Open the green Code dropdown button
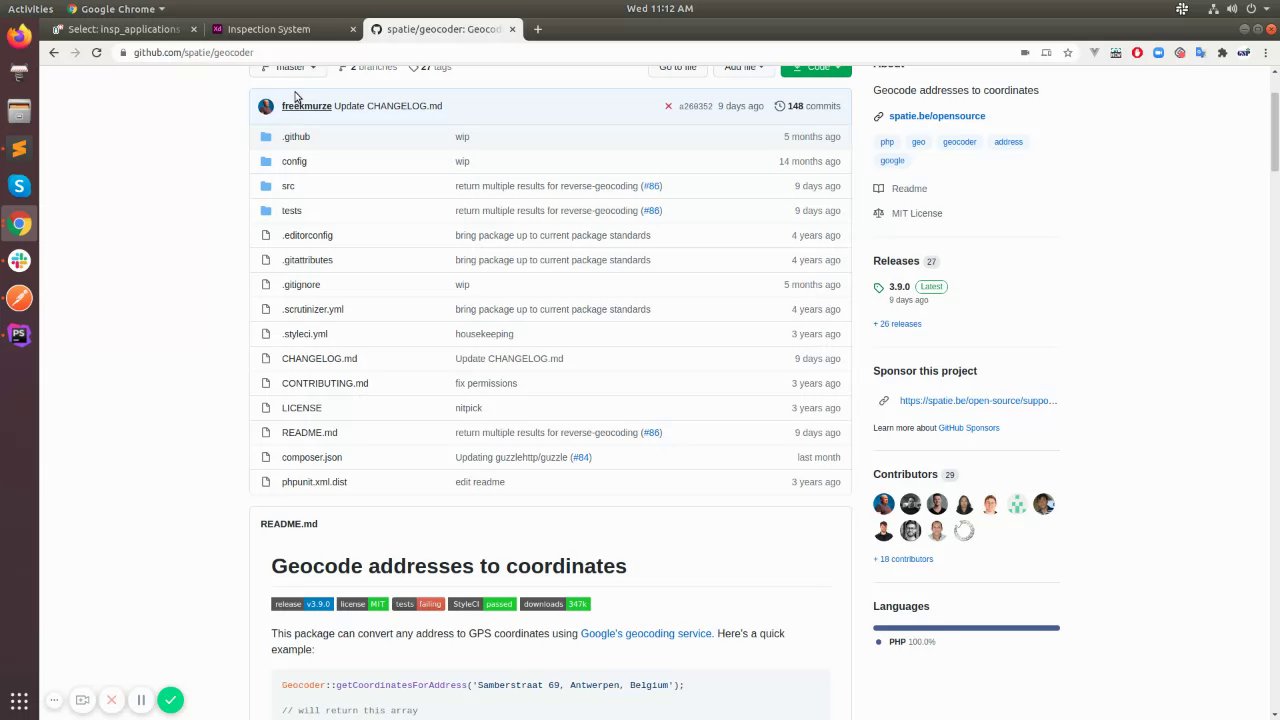The width and height of the screenshot is (1280, 720). click(816, 67)
